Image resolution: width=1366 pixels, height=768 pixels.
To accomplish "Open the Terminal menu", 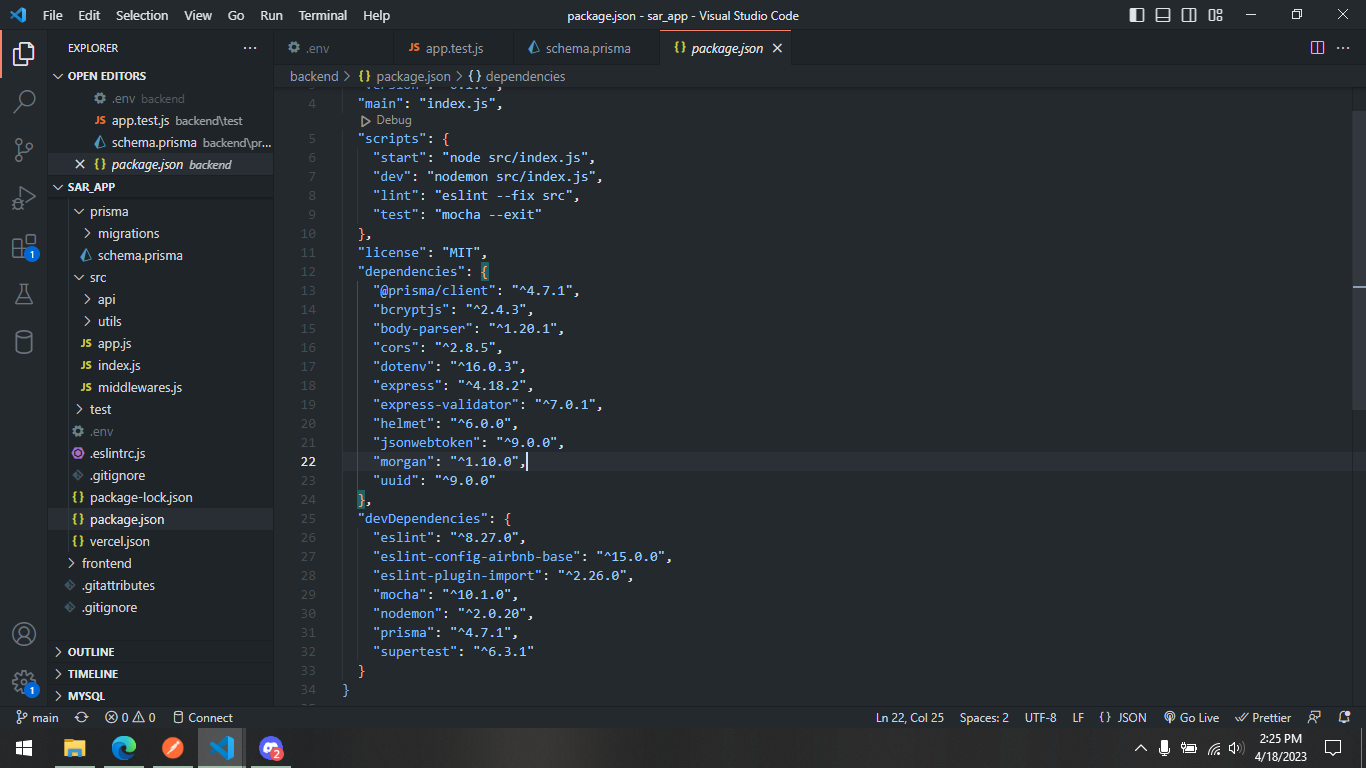I will click(322, 15).
